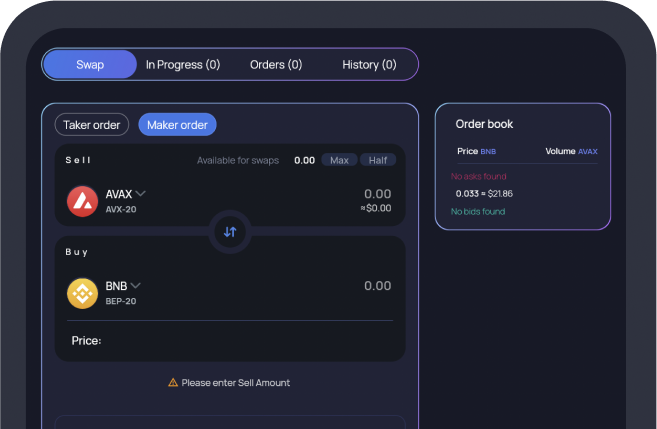
Task: Click the 'Available for swaps' label
Action: point(238,160)
